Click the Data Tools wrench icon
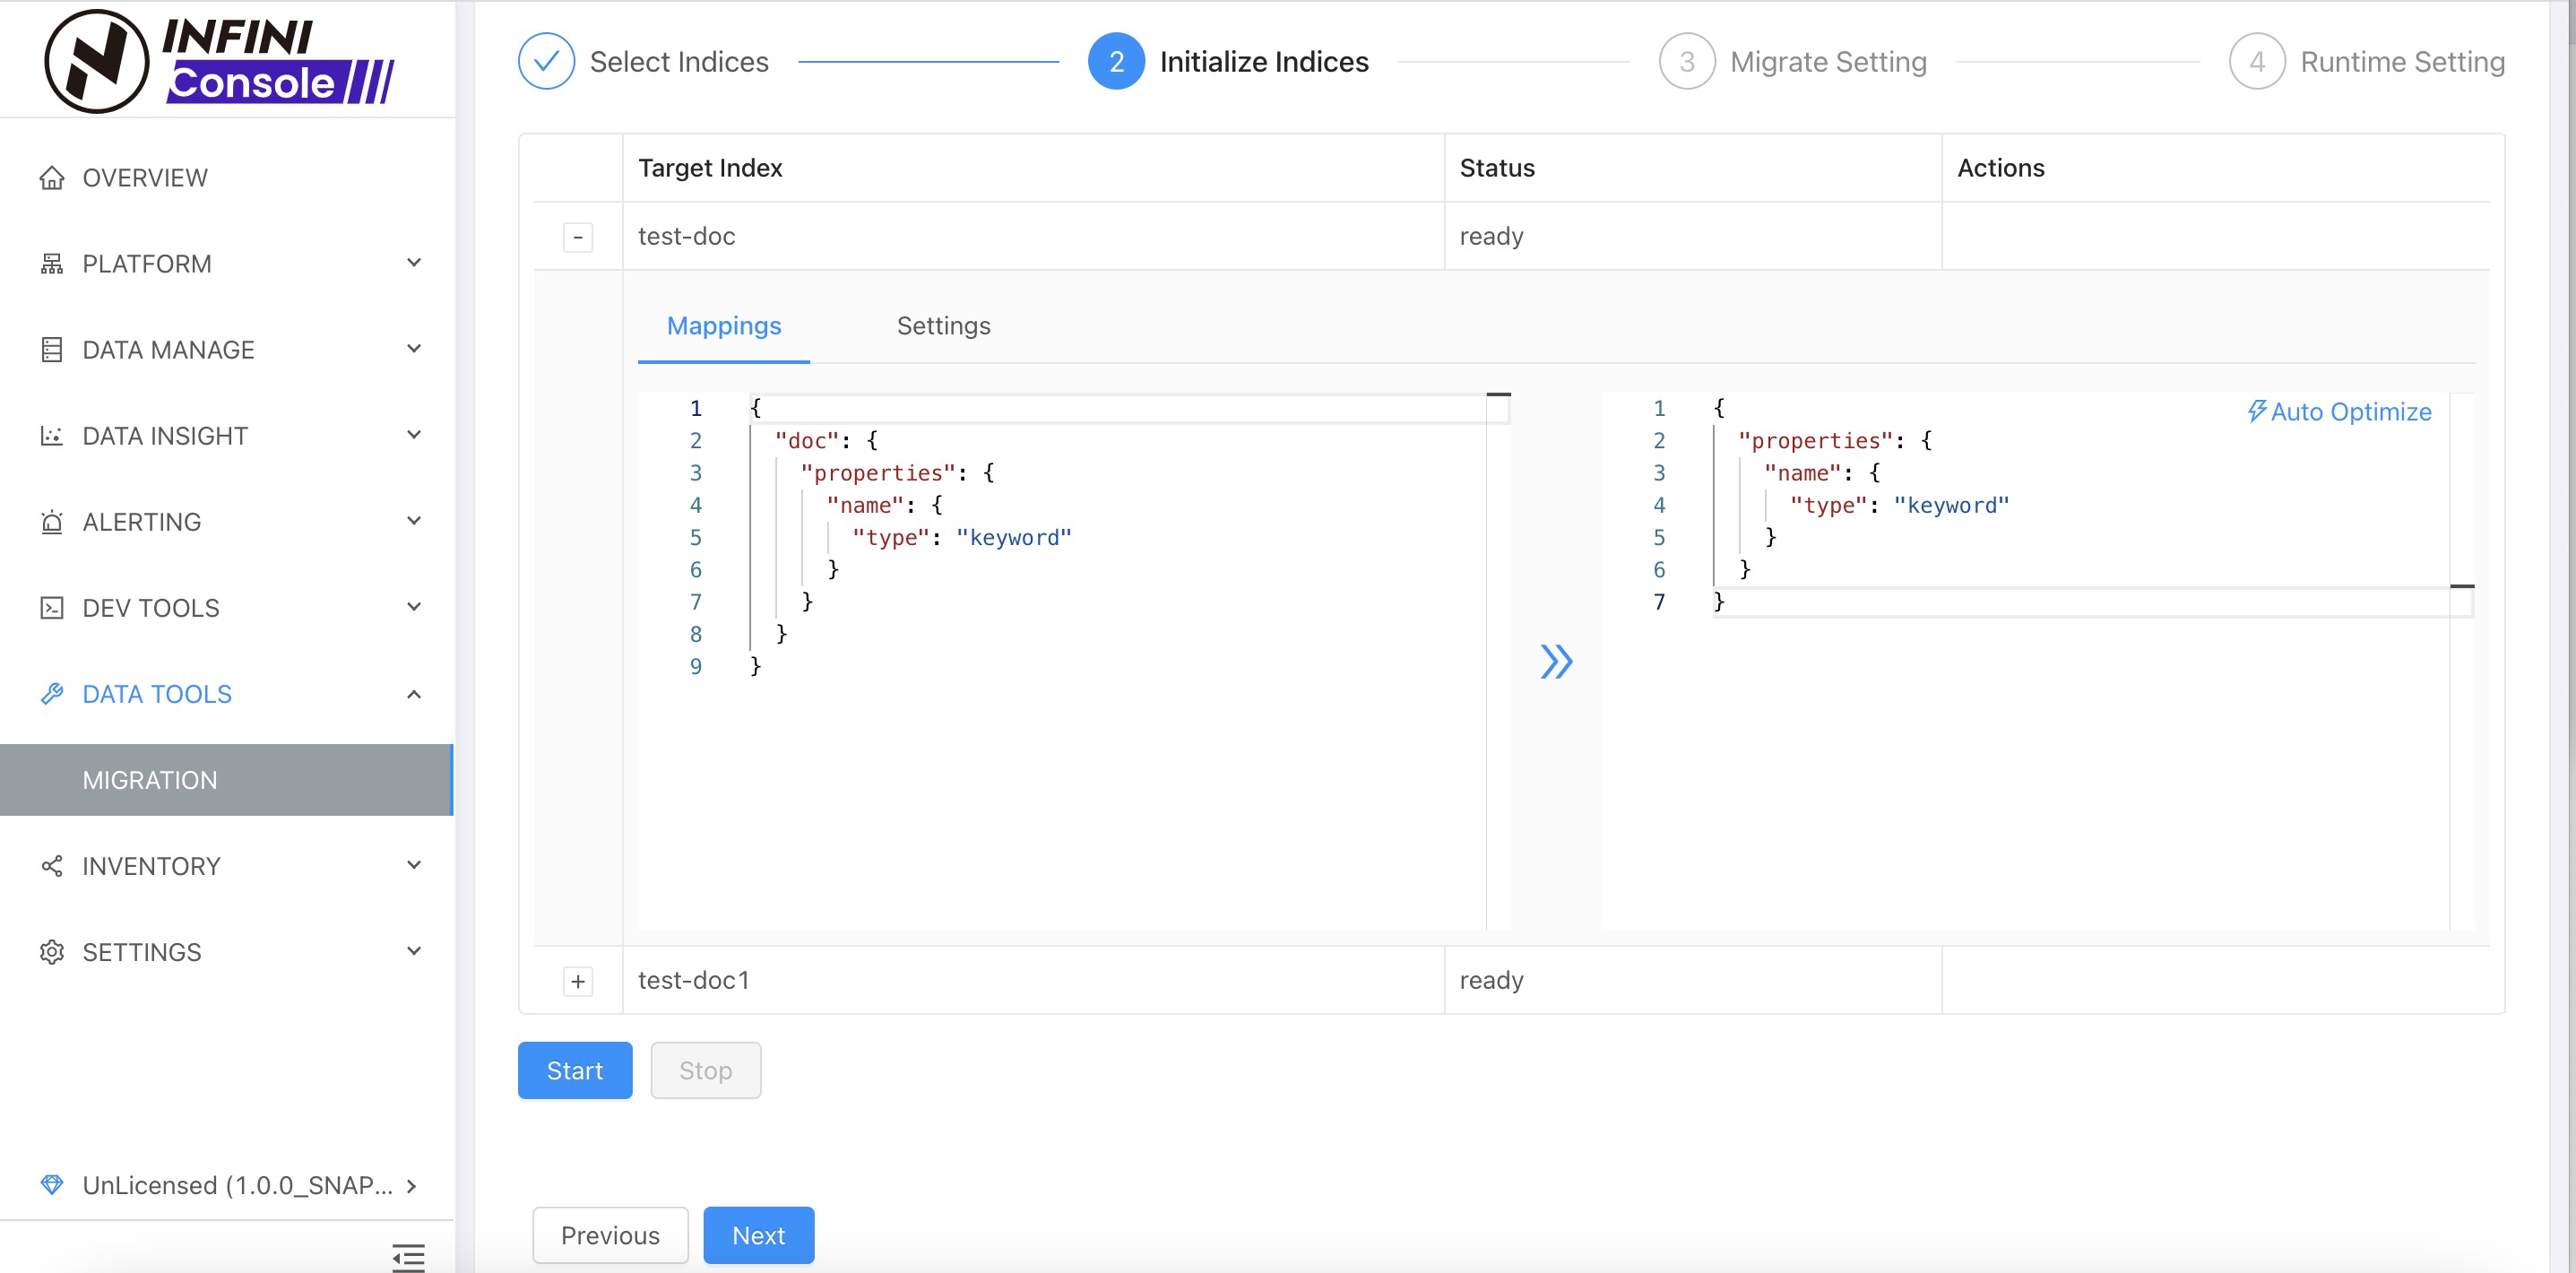Image resolution: width=2576 pixels, height=1273 pixels. click(x=52, y=694)
